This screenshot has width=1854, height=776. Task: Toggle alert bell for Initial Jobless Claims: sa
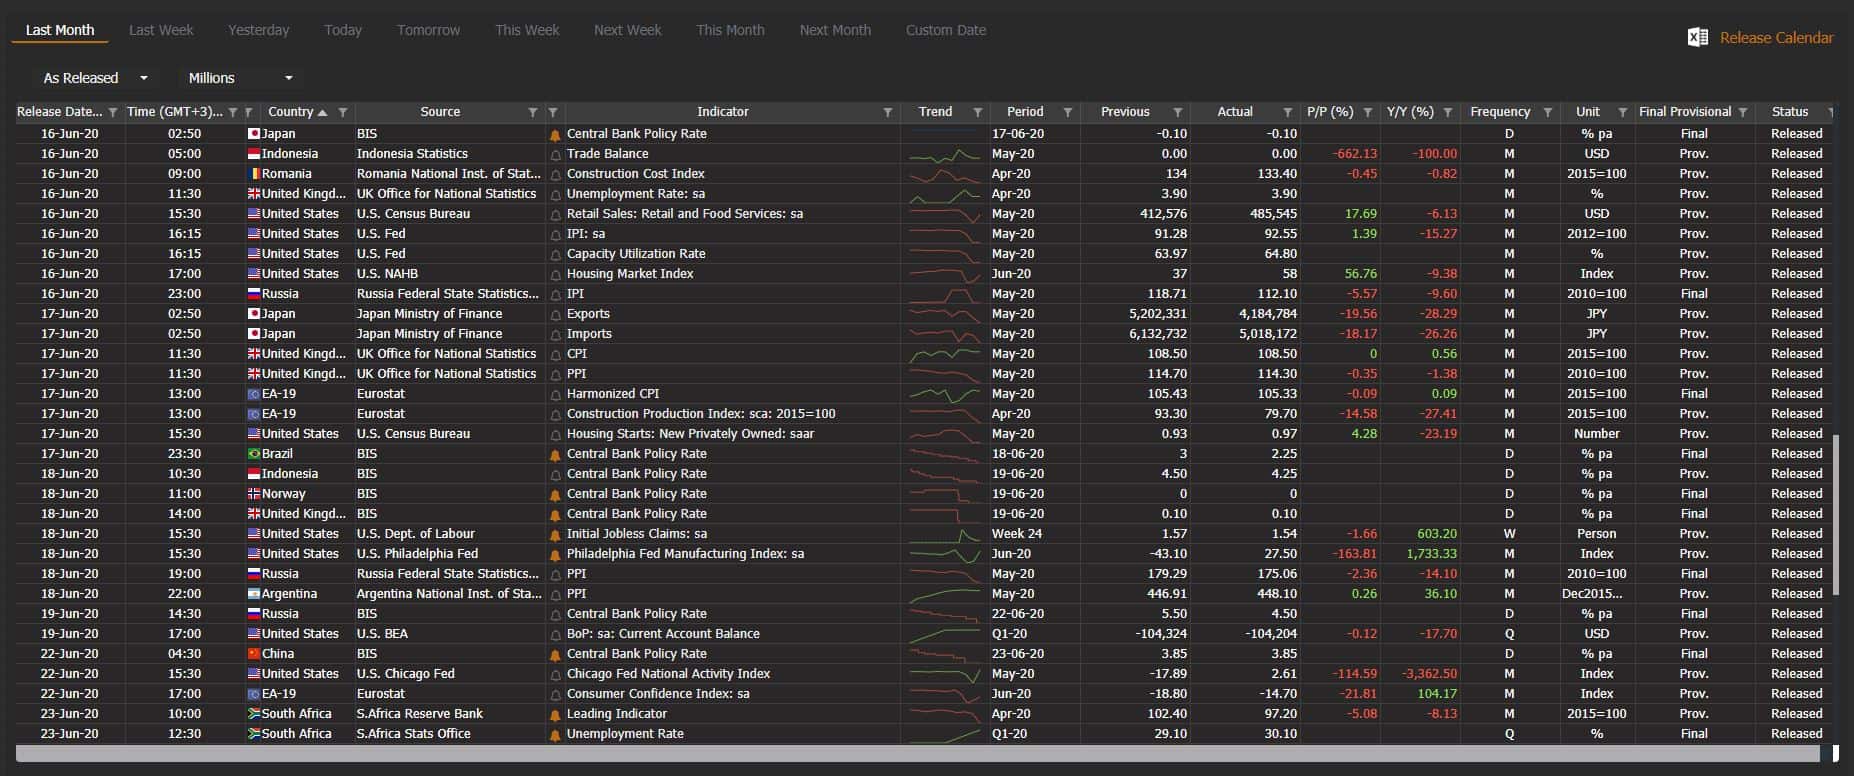(x=555, y=534)
